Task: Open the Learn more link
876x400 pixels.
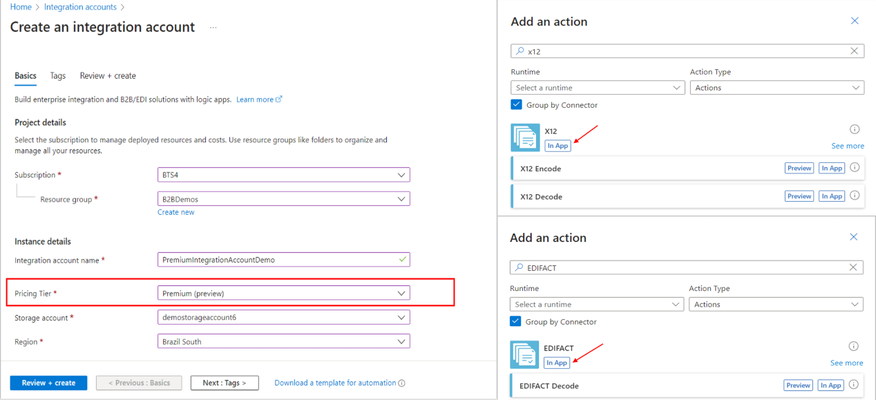Action: [x=259, y=99]
